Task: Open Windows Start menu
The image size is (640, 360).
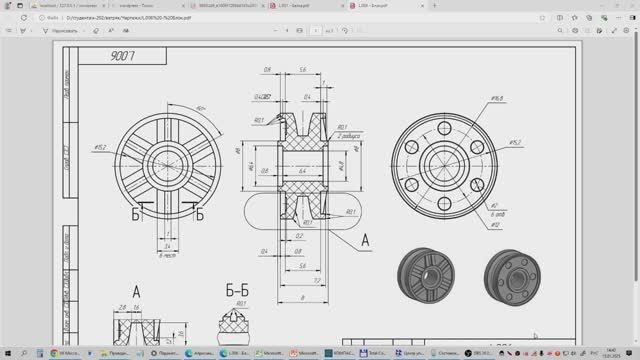Action: pyautogui.click(x=8, y=353)
